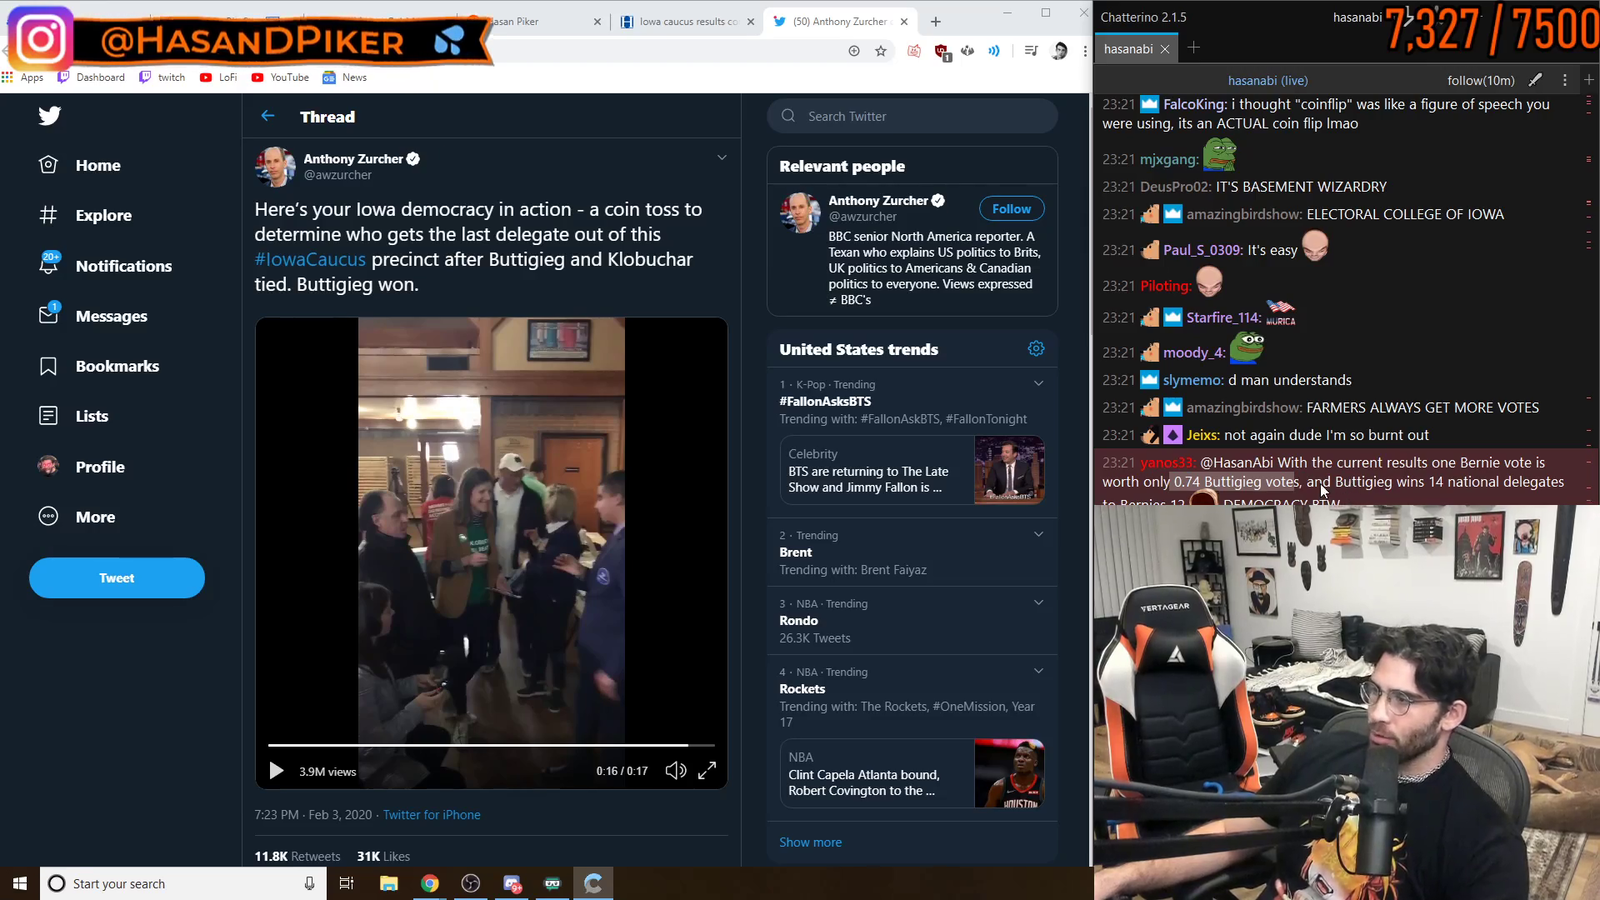Close the Anthony Zurcher Twitter tab
This screenshot has width=1600, height=900.
[x=904, y=21]
